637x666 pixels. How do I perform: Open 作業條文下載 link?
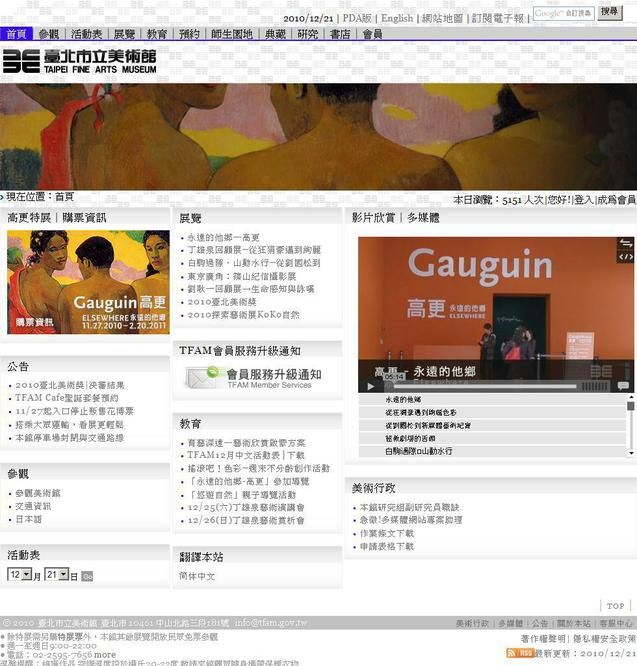[386, 533]
